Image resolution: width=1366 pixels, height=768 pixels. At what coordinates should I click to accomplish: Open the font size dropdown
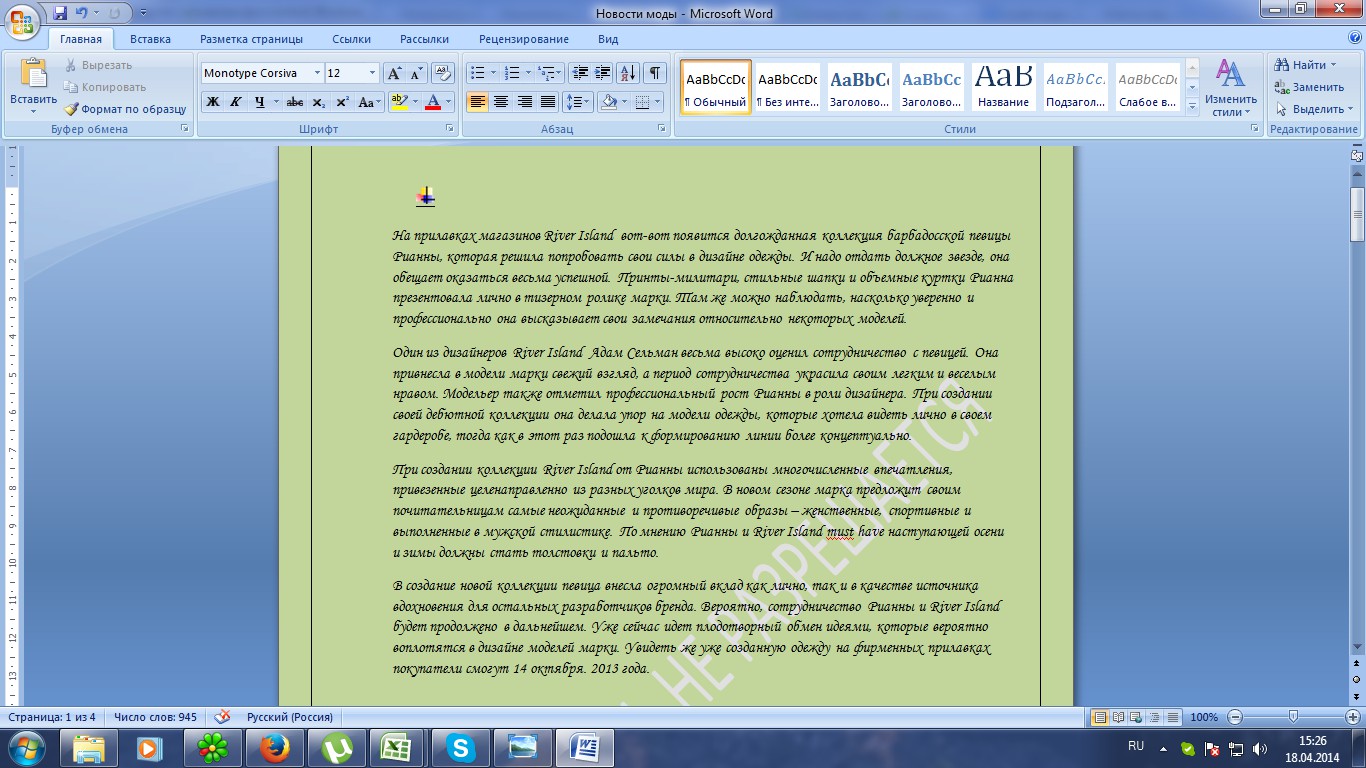tap(373, 73)
